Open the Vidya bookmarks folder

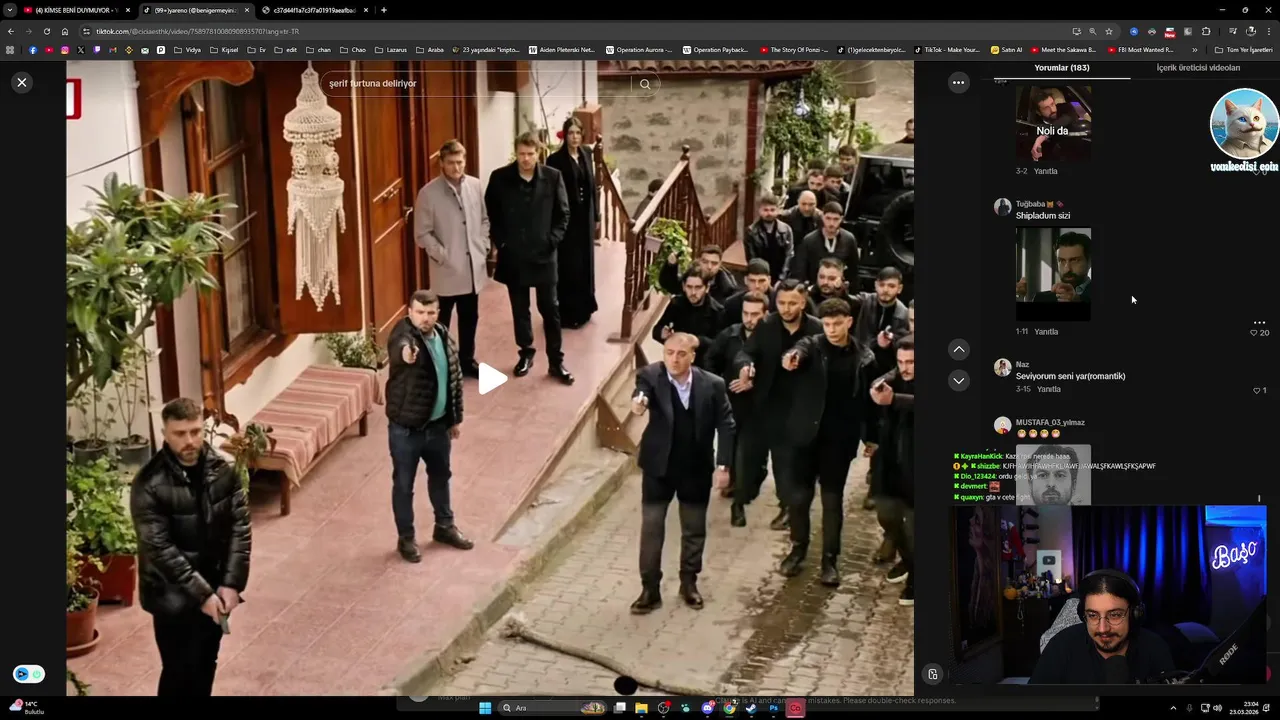point(187,50)
